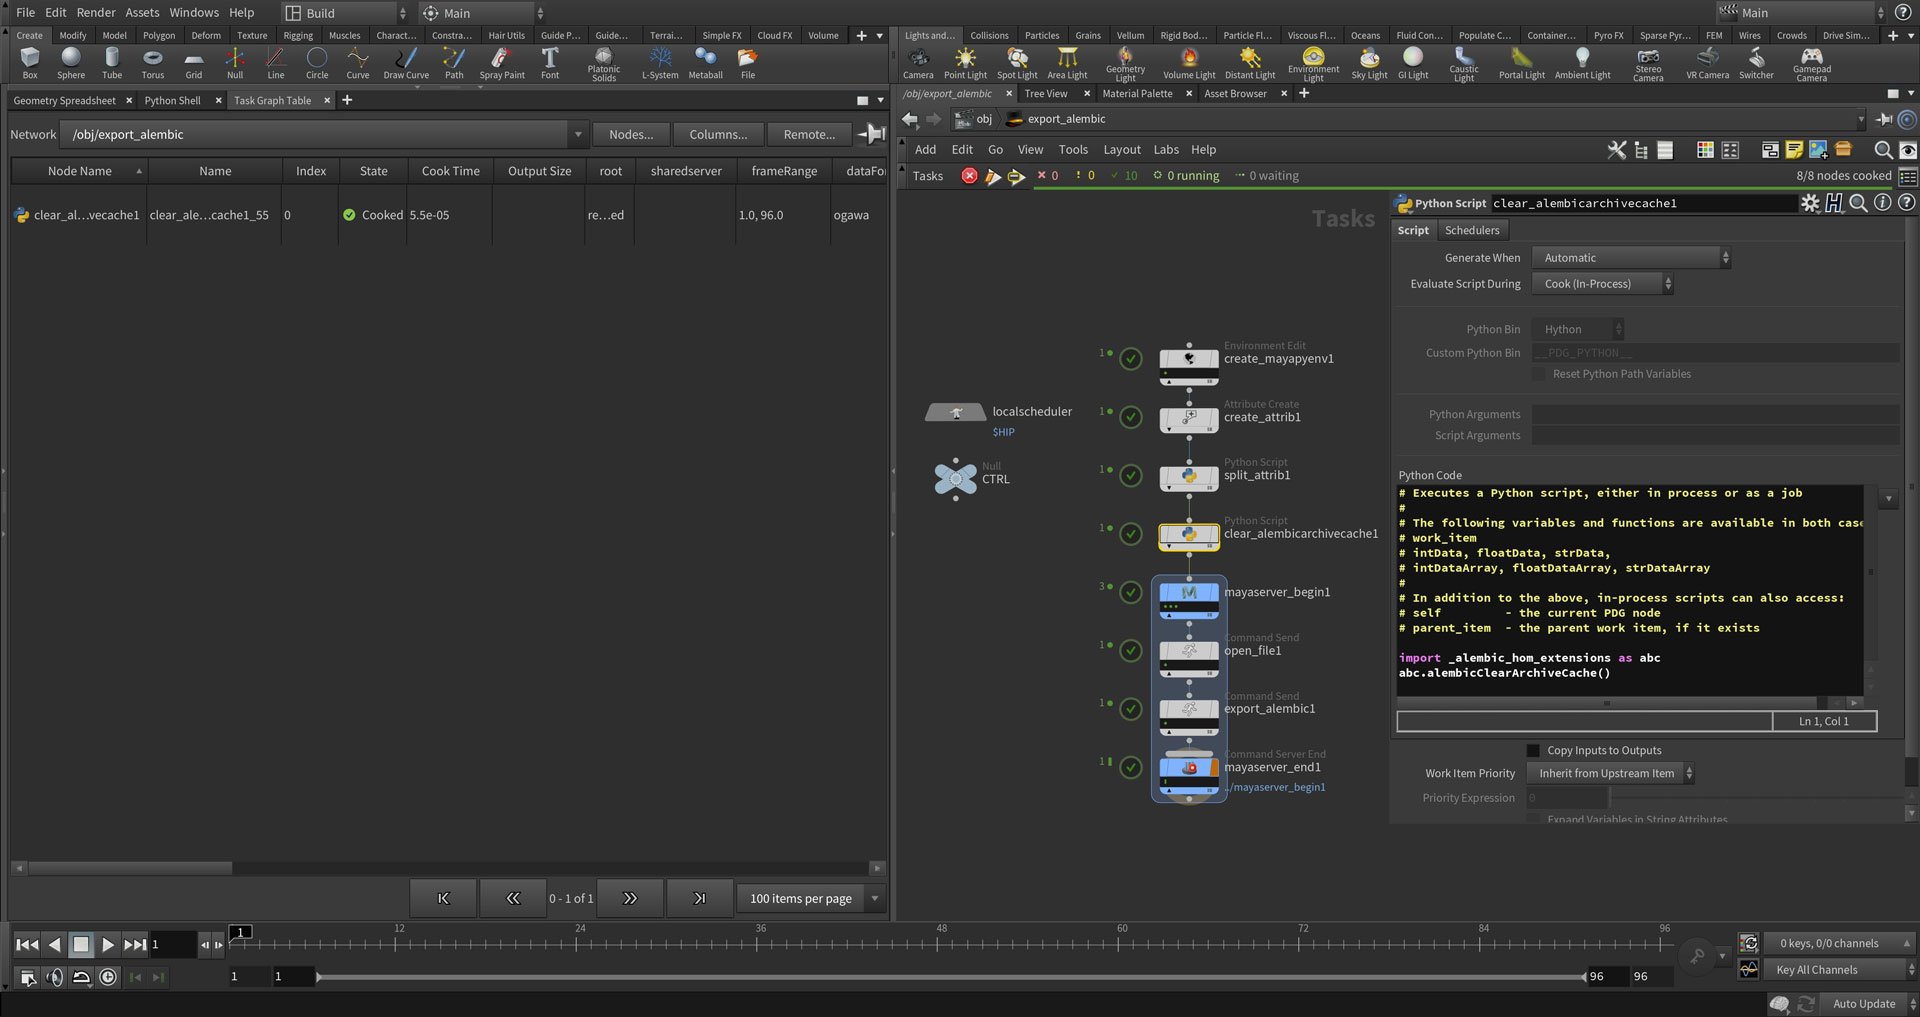Open Work Item Priority dropdown

point(1610,773)
